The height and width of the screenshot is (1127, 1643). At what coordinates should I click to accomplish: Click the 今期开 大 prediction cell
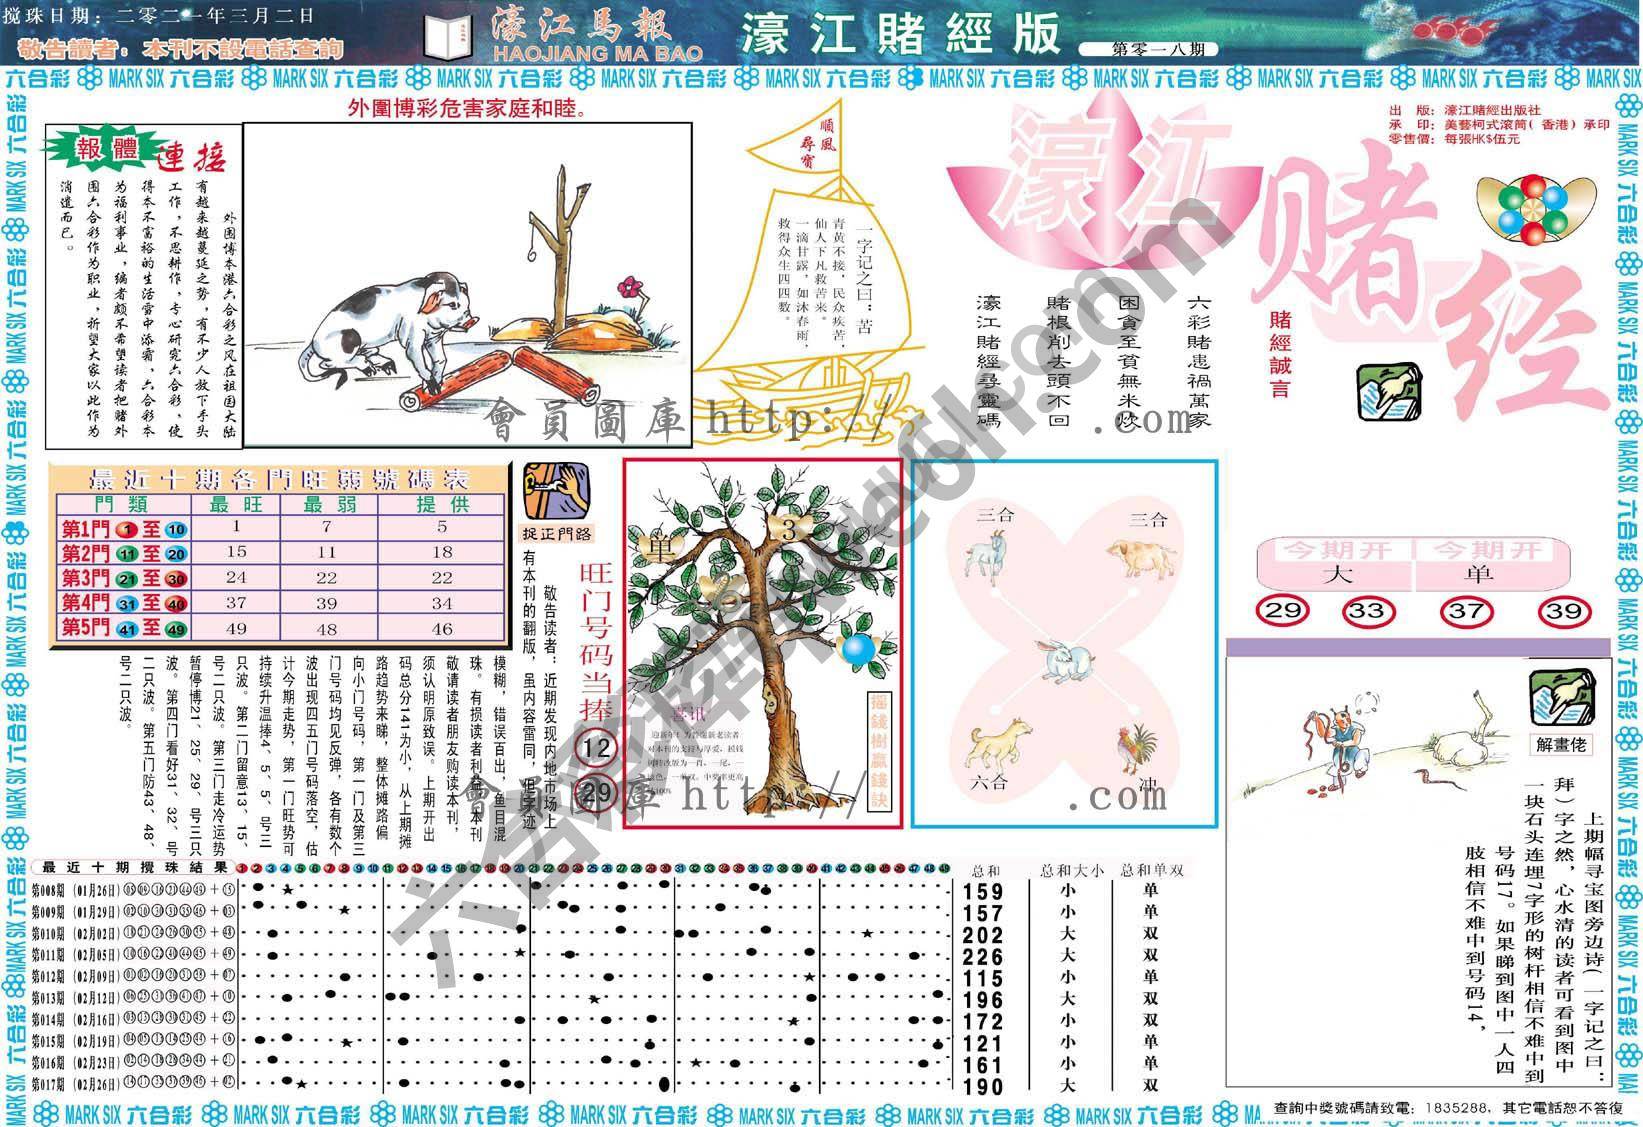(1337, 575)
